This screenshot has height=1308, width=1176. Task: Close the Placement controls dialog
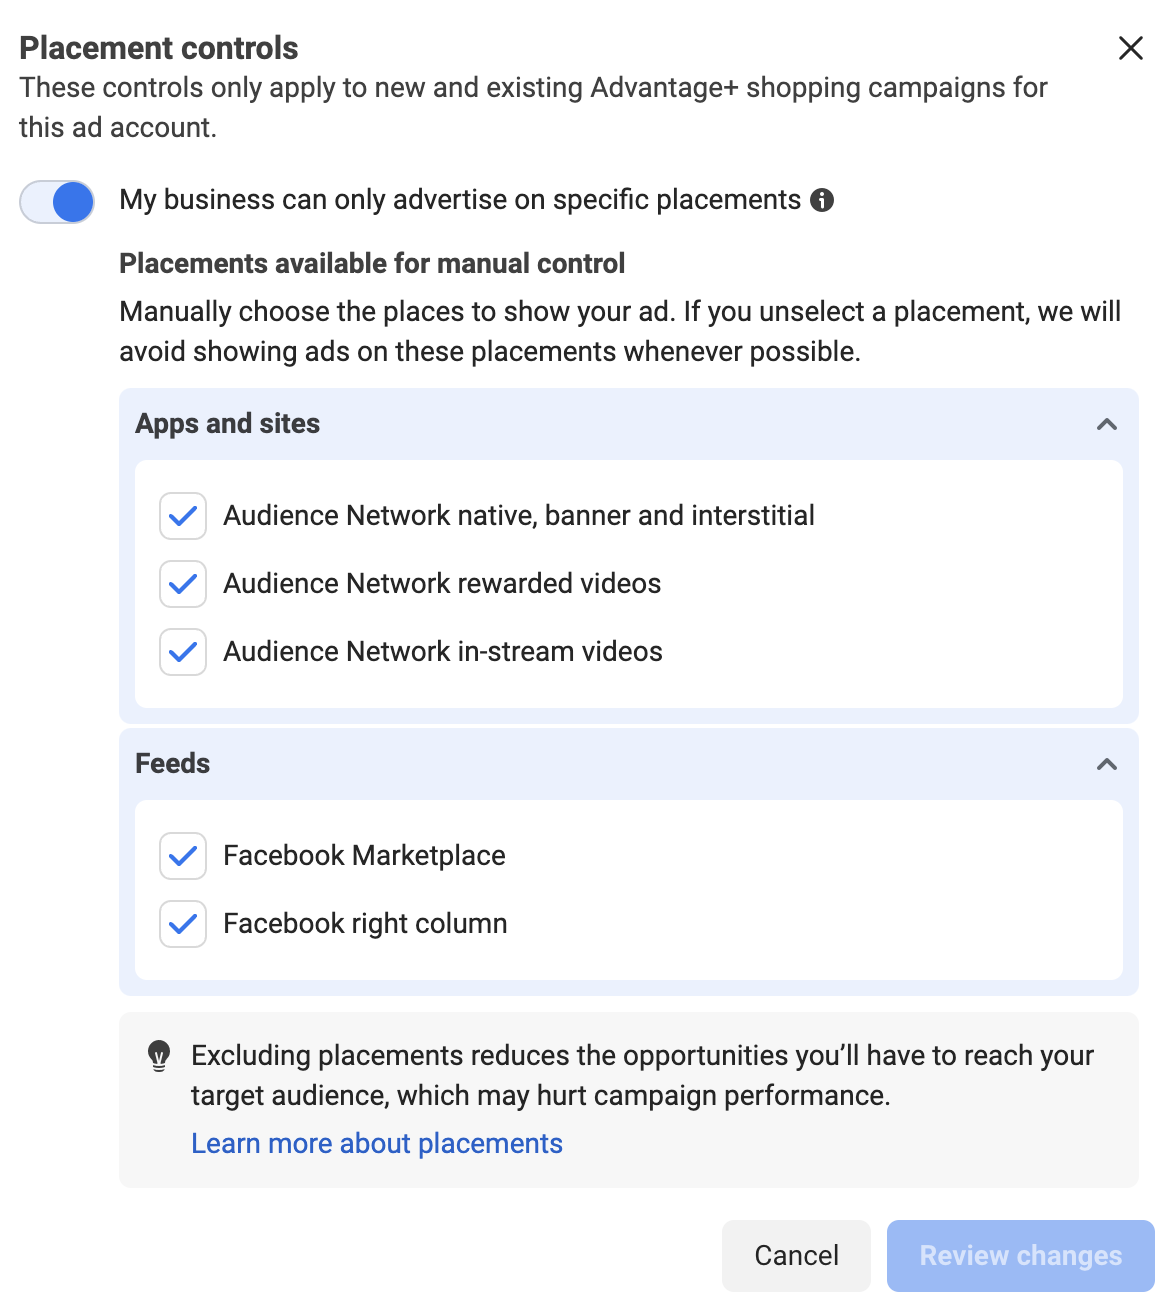(x=1131, y=48)
